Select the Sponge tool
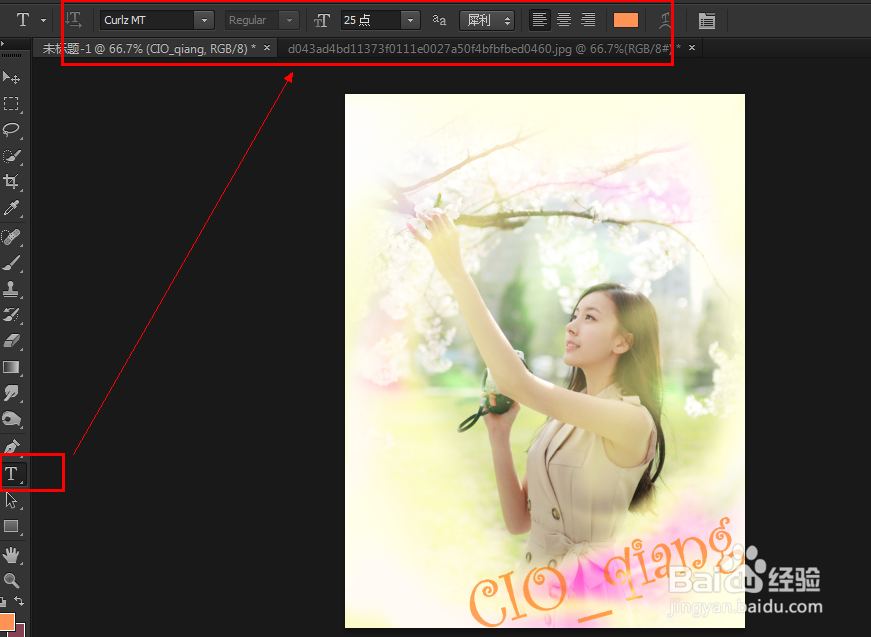The image size is (871, 637). pos(11,418)
